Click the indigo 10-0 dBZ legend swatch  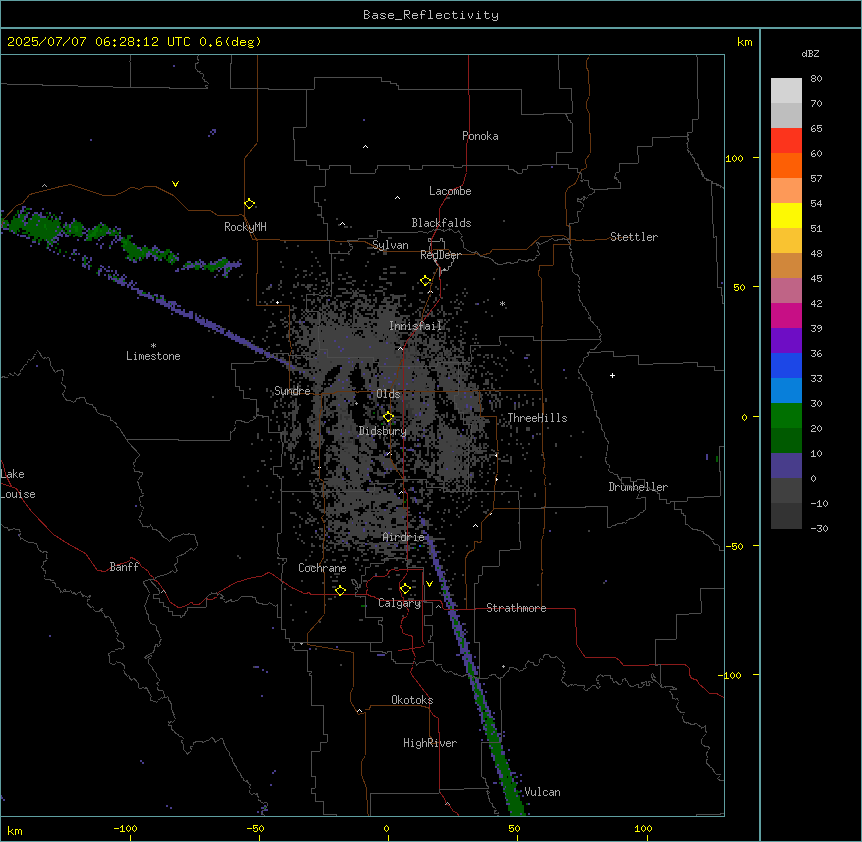click(x=786, y=466)
